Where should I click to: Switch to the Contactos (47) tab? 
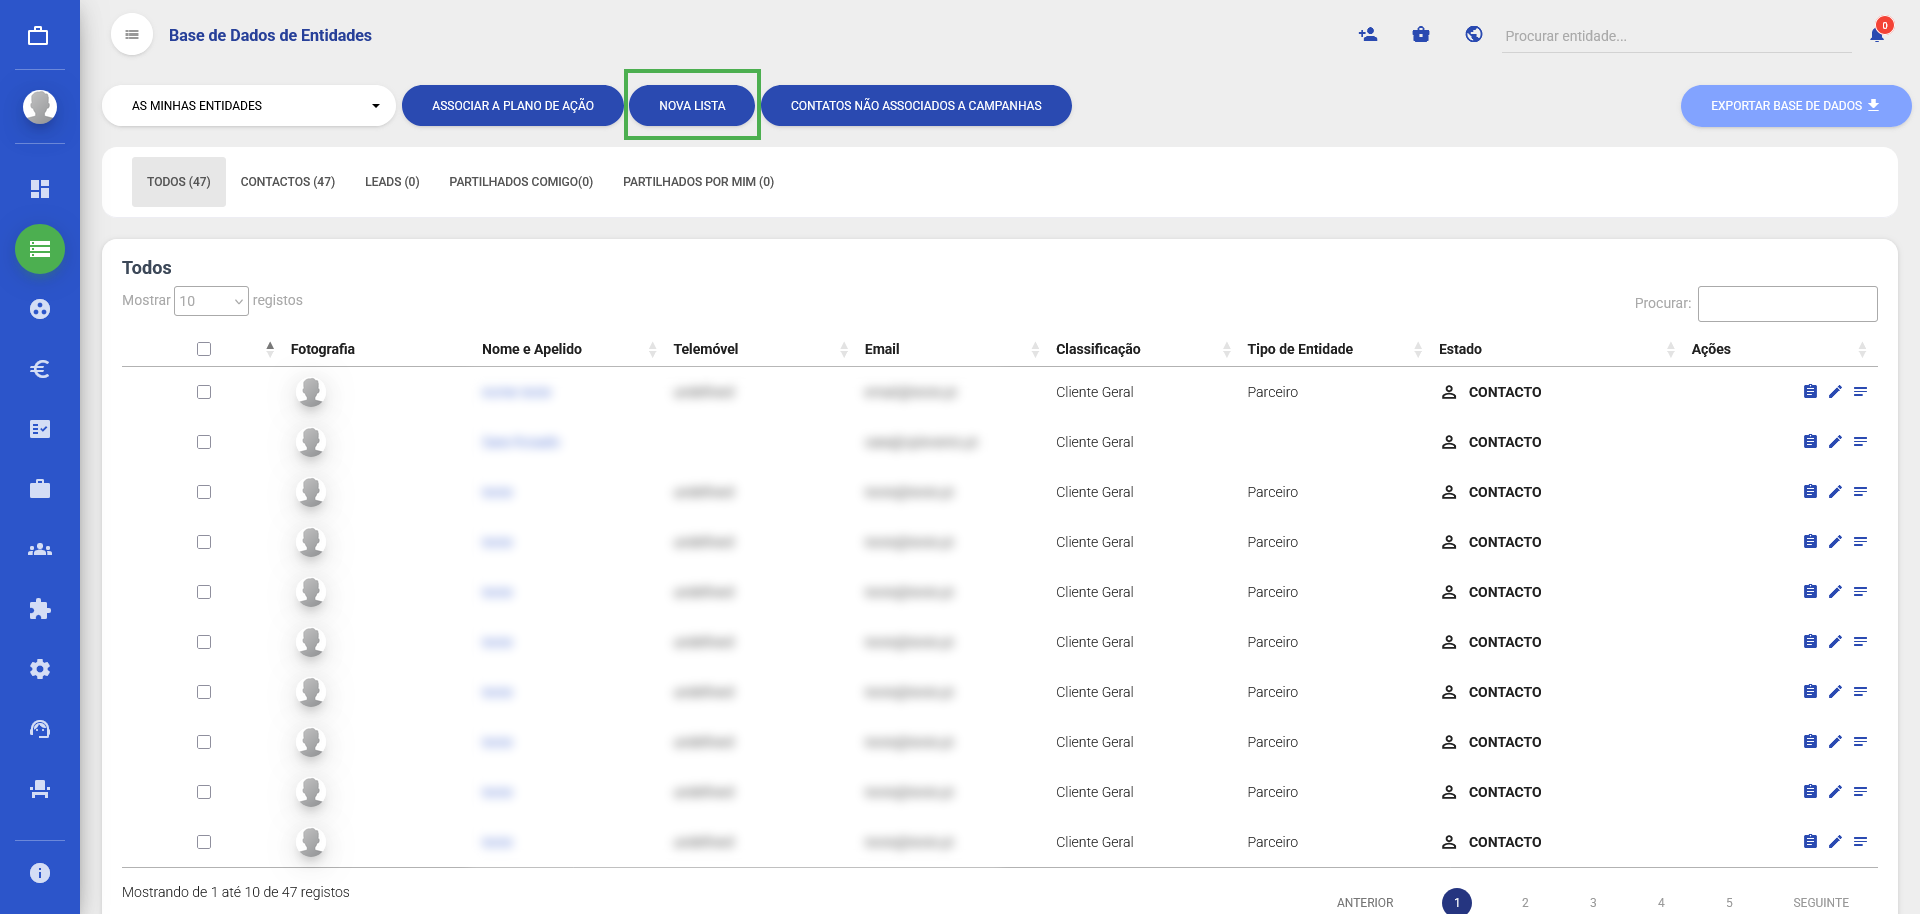click(288, 182)
